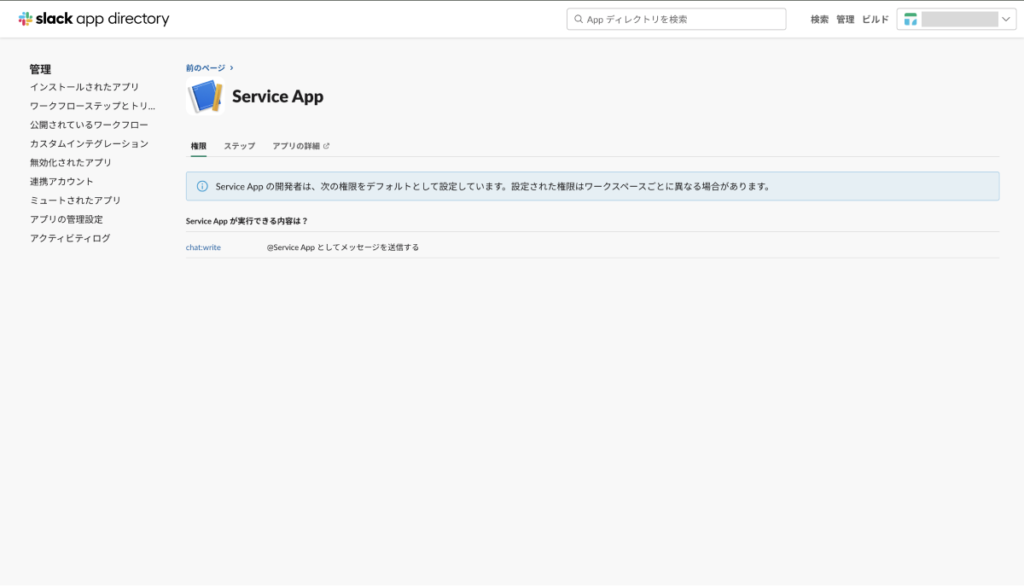Viewport: 1024px width, 588px height.
Task: Open 検索 in the top navigation
Action: click(x=819, y=19)
